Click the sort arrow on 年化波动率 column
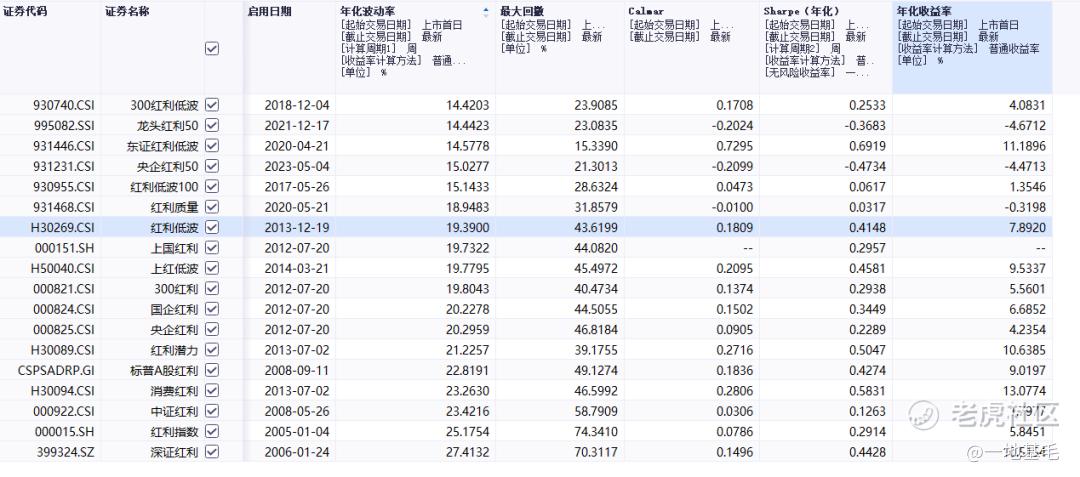The height and width of the screenshot is (477, 1080). (x=486, y=12)
